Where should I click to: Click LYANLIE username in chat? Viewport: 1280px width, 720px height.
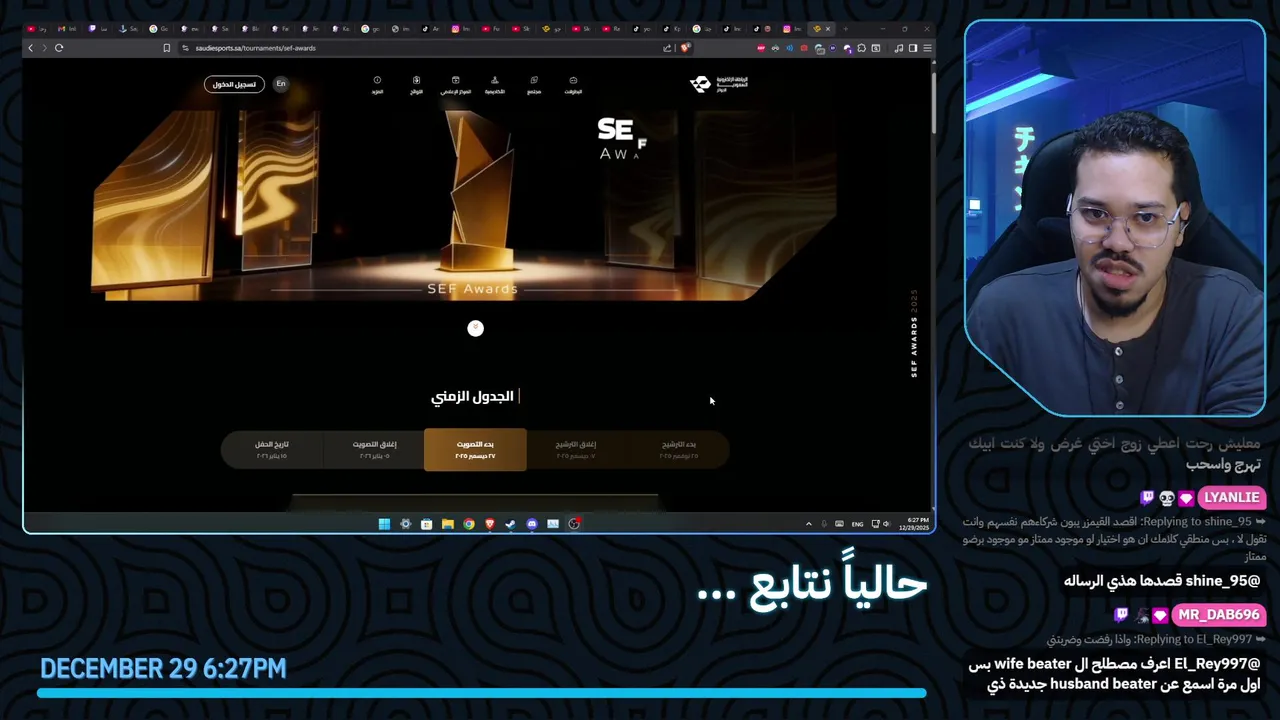[1231, 497]
